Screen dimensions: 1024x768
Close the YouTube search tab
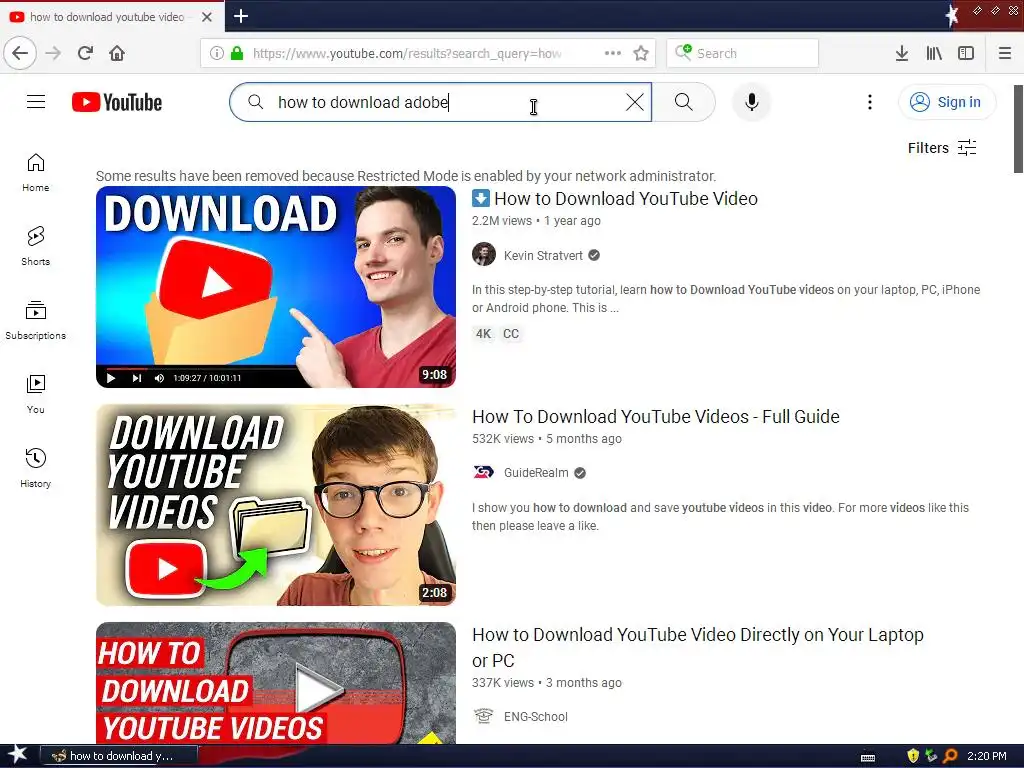(x=207, y=17)
